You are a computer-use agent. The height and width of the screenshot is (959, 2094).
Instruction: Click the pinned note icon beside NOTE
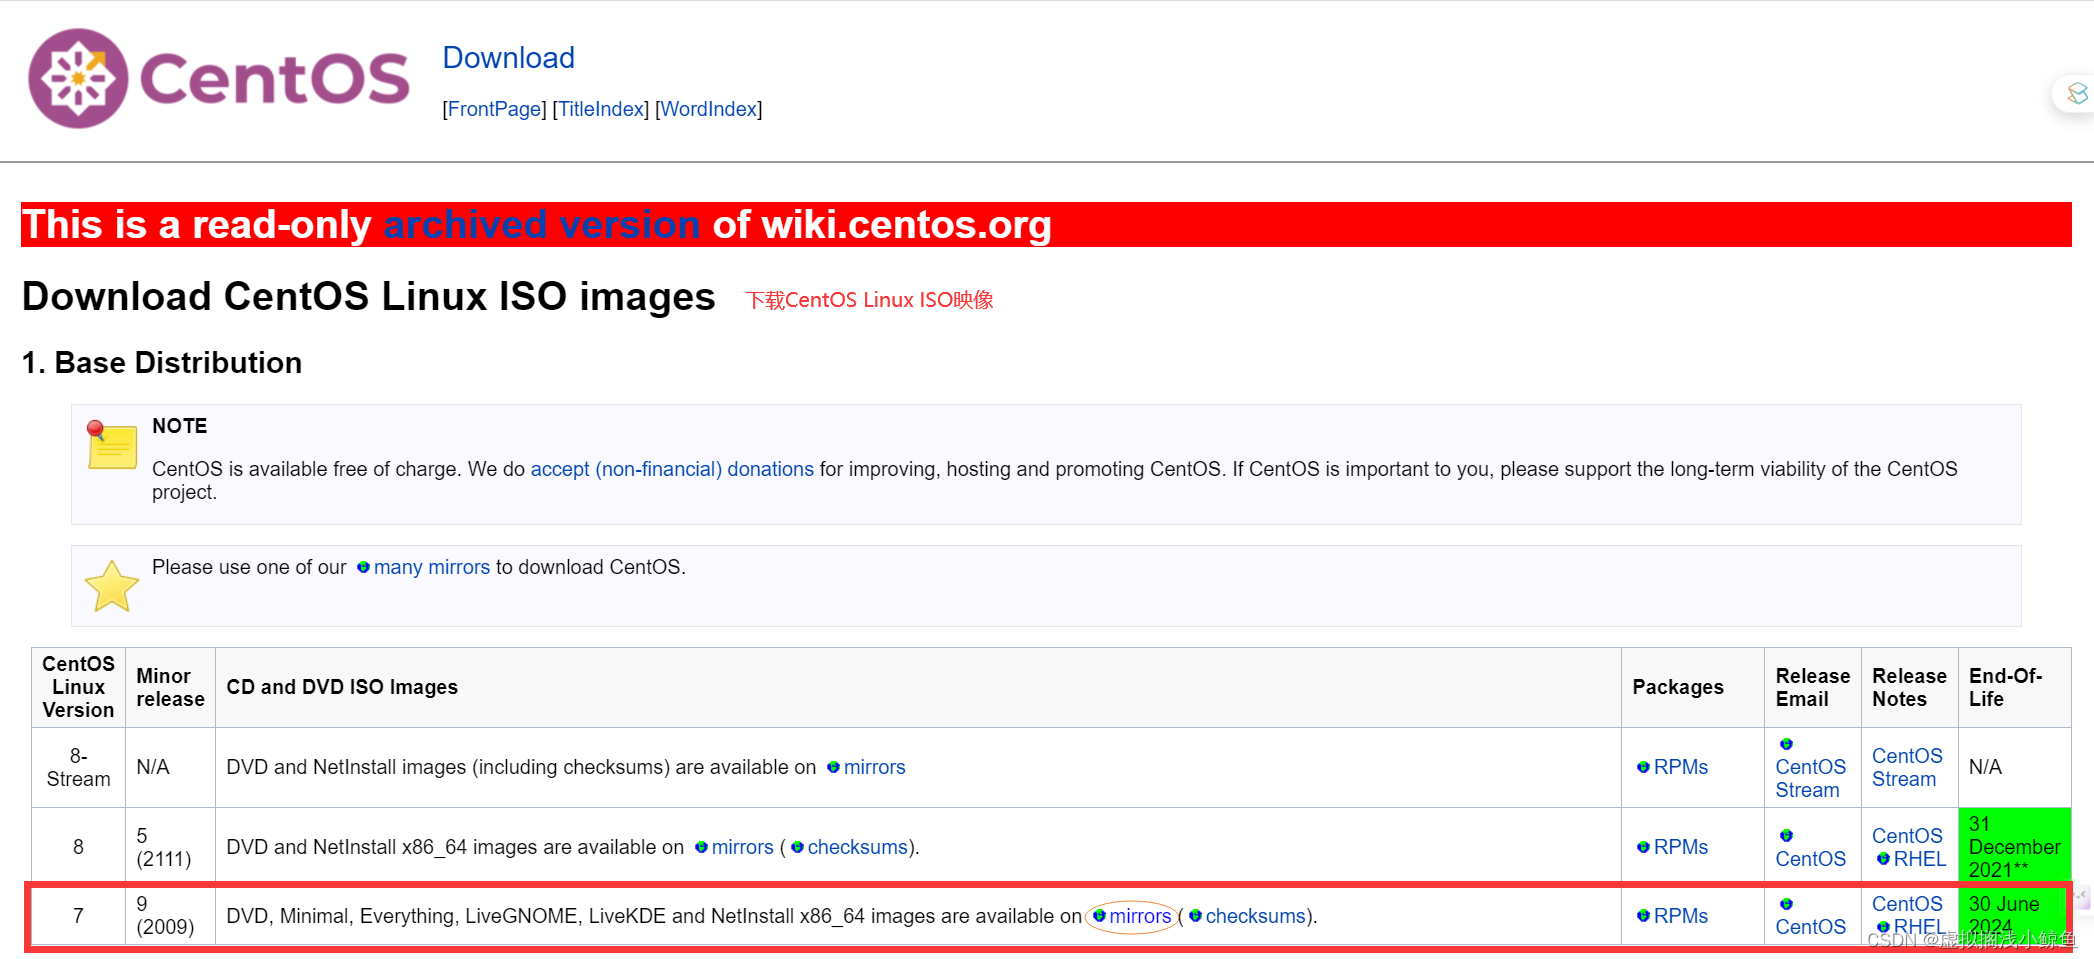pyautogui.click(x=111, y=445)
